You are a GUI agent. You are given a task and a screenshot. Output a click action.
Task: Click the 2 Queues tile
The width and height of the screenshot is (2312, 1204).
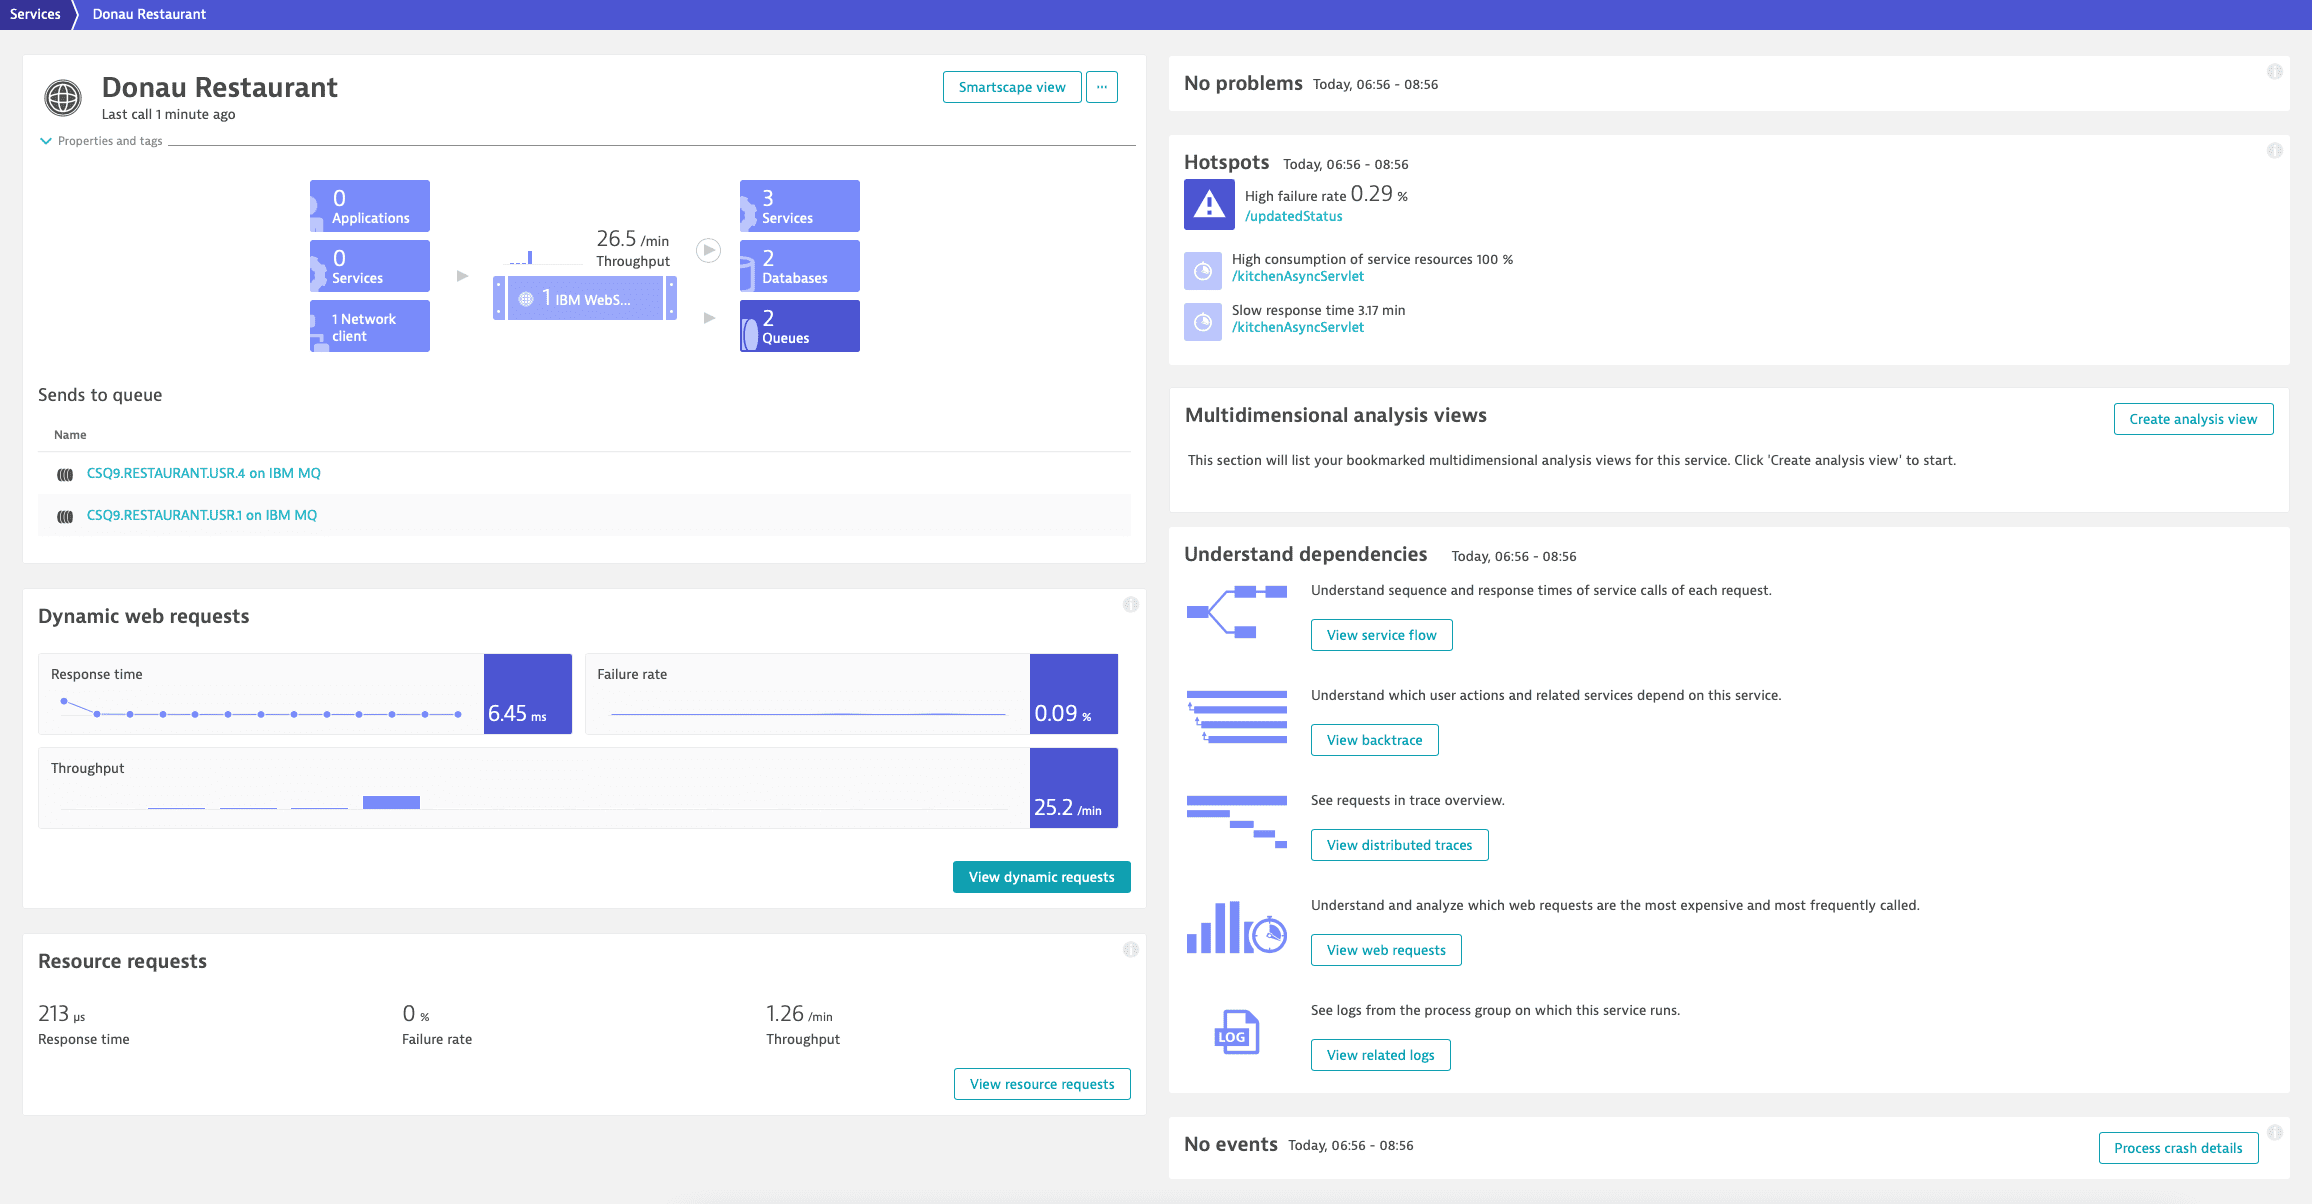[799, 326]
